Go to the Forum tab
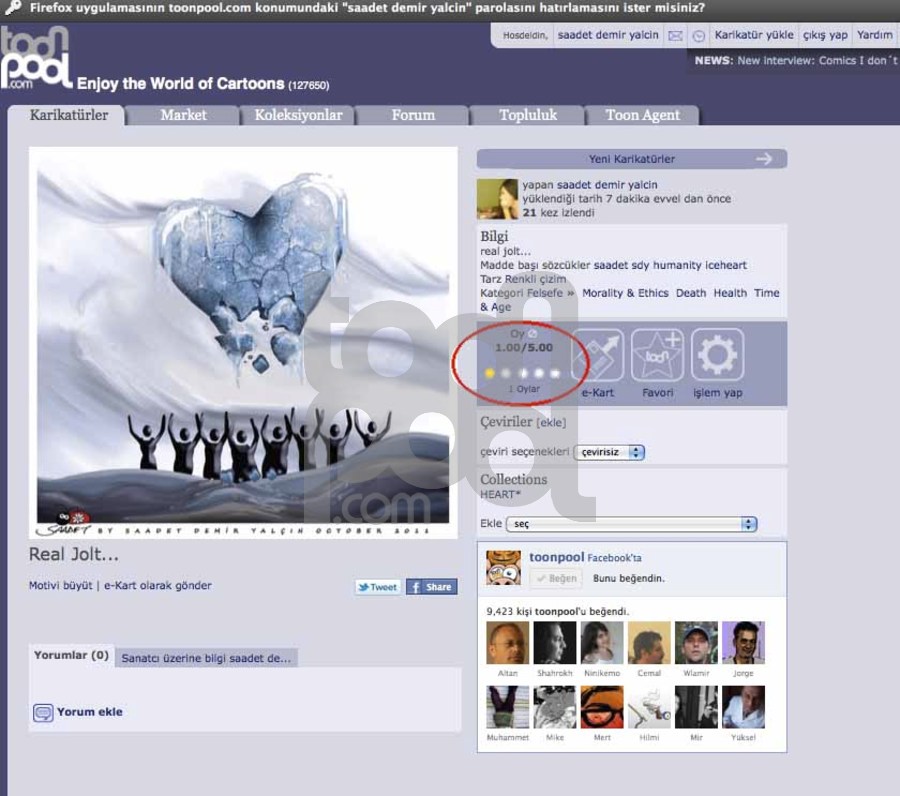Viewport: 900px width, 796px height. click(413, 115)
